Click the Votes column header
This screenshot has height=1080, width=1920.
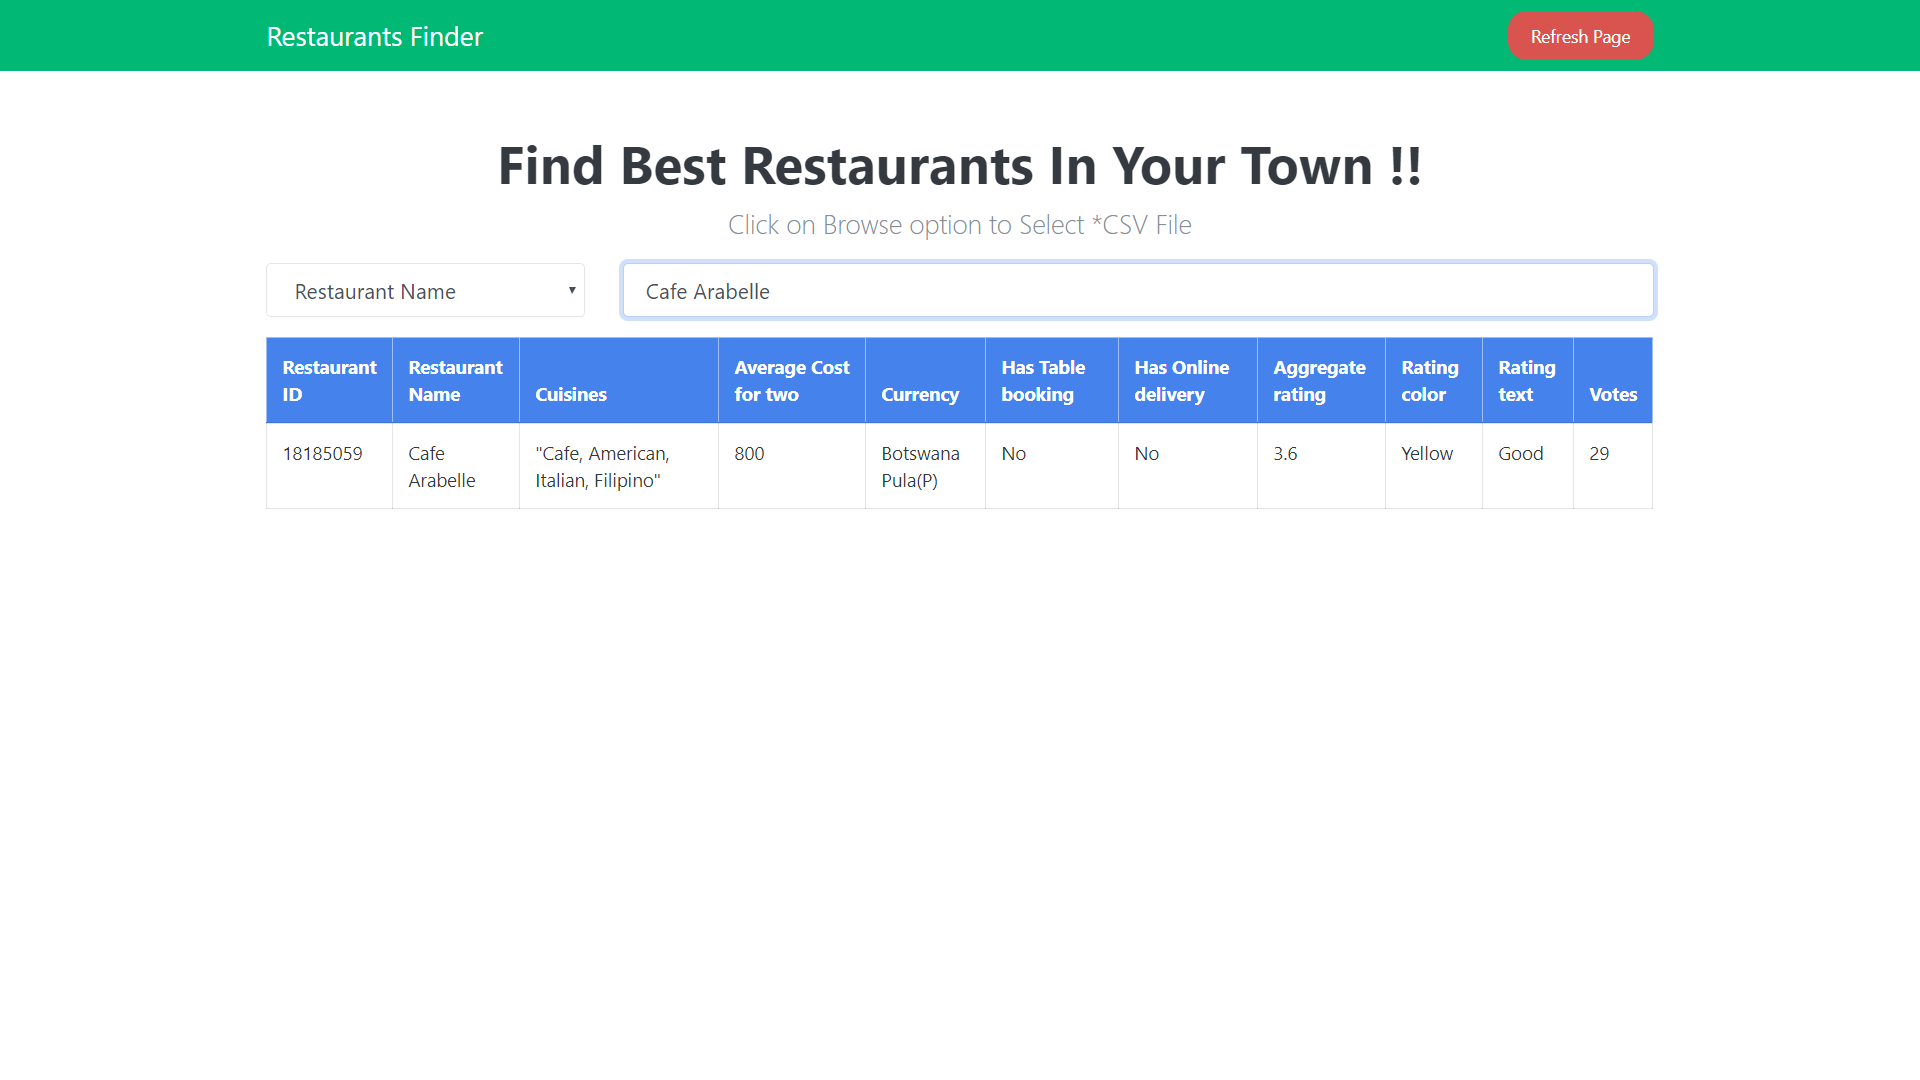coord(1612,394)
